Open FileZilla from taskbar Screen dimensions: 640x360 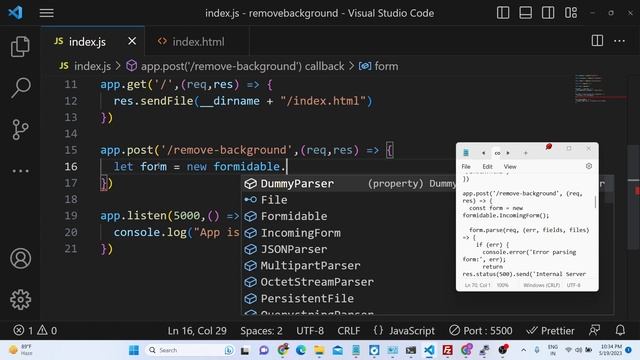[x=447, y=350]
